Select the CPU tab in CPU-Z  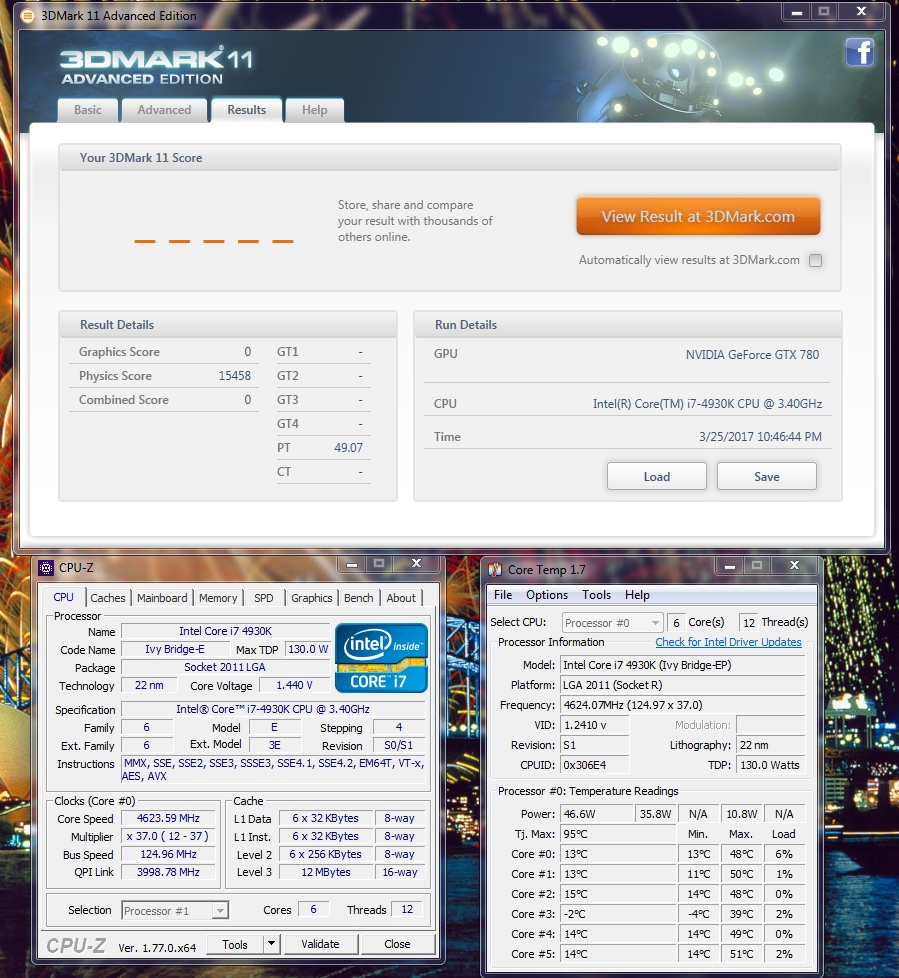[64, 597]
